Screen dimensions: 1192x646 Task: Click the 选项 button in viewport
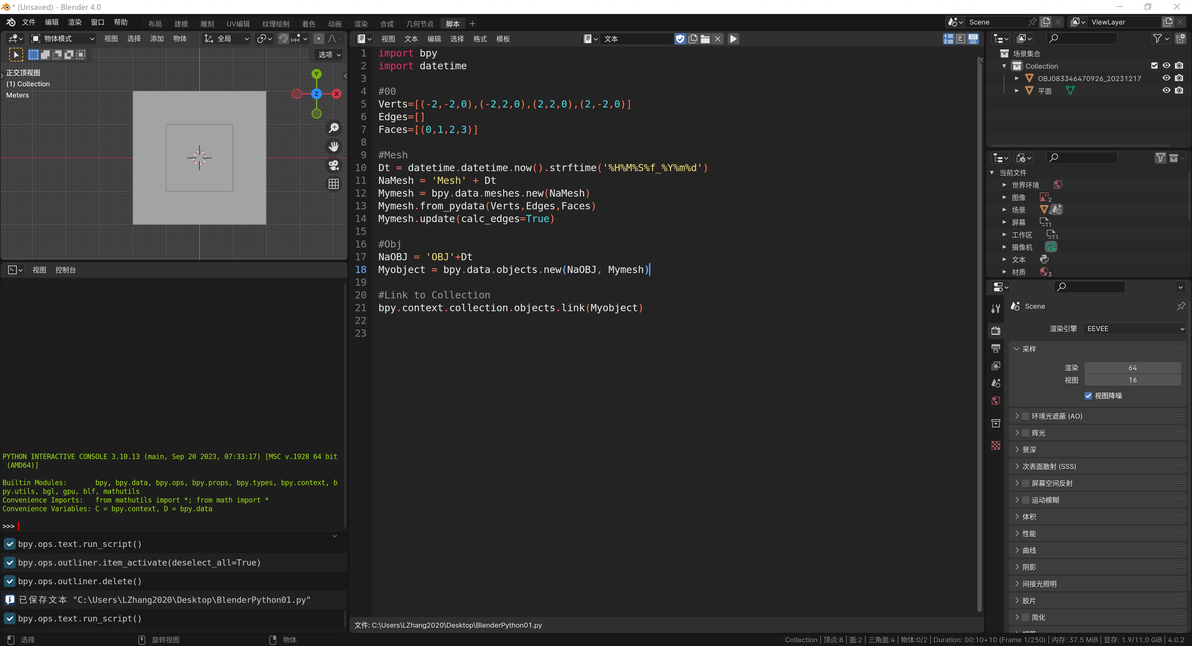tap(328, 55)
